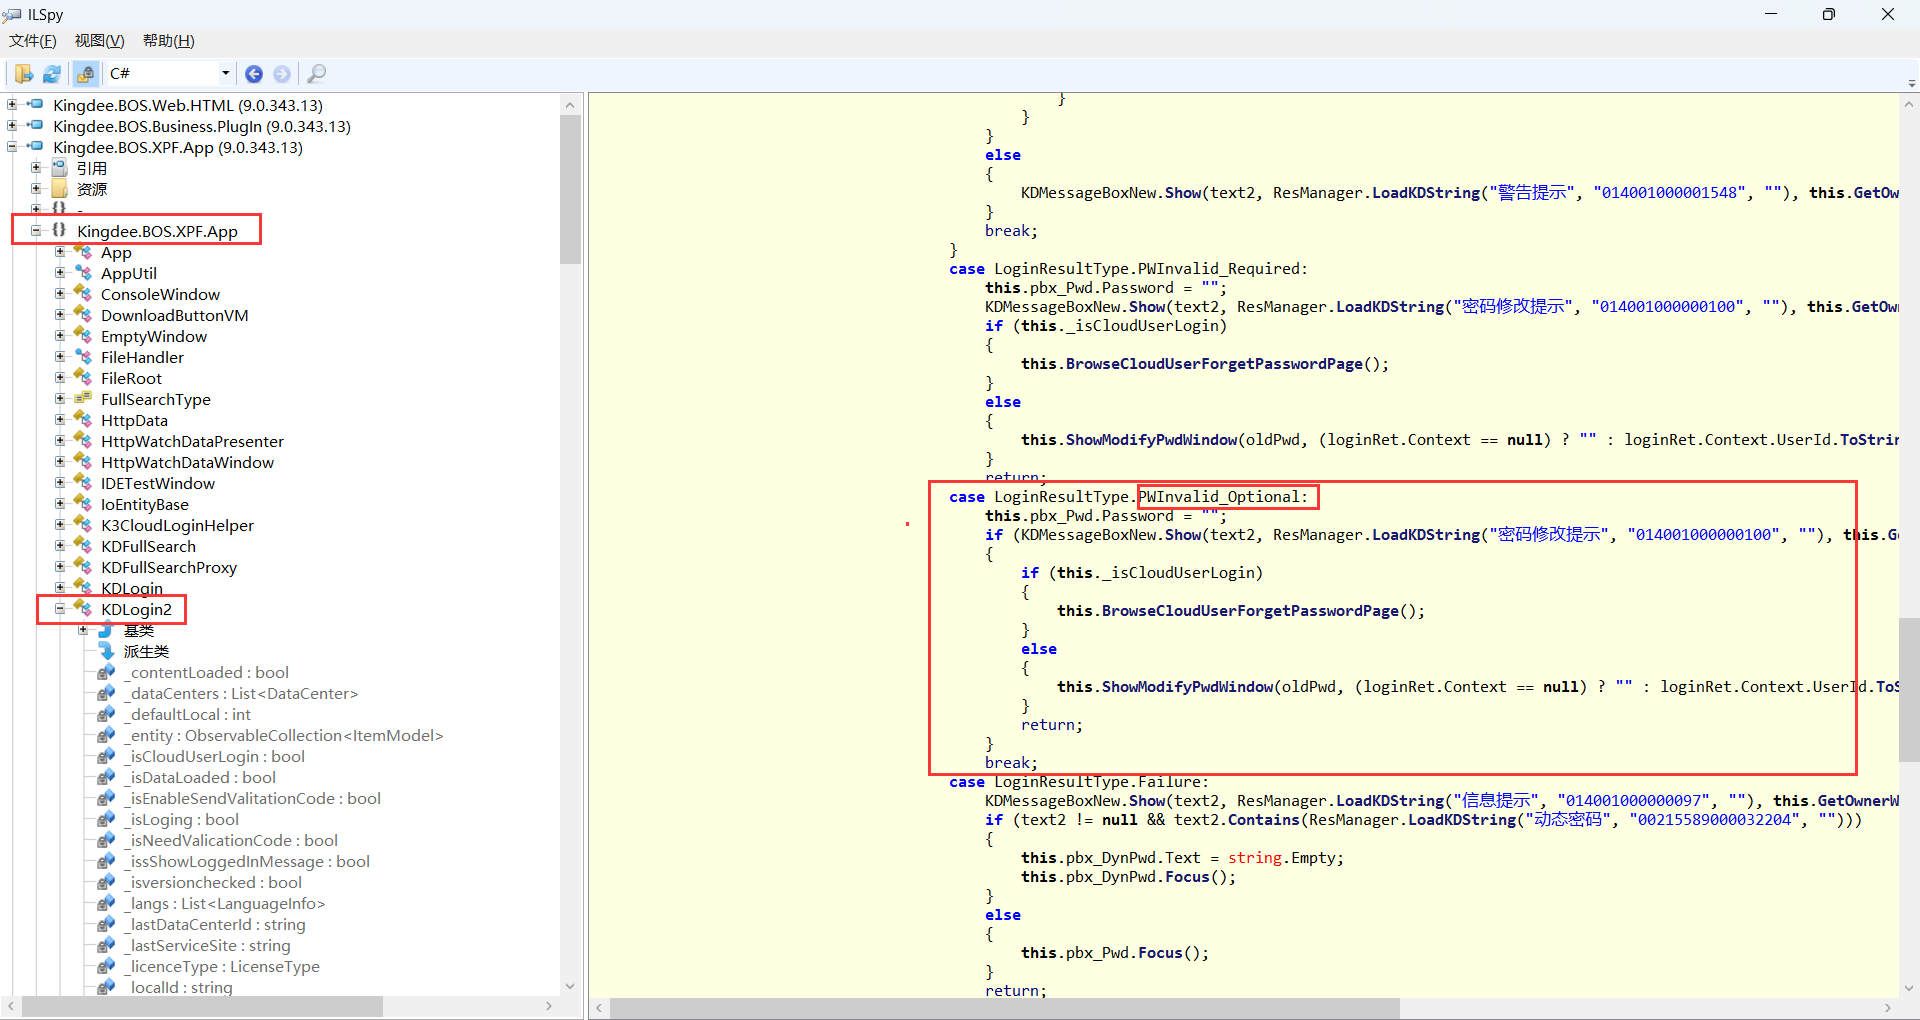Select the IoEntityBase tree item

click(145, 504)
